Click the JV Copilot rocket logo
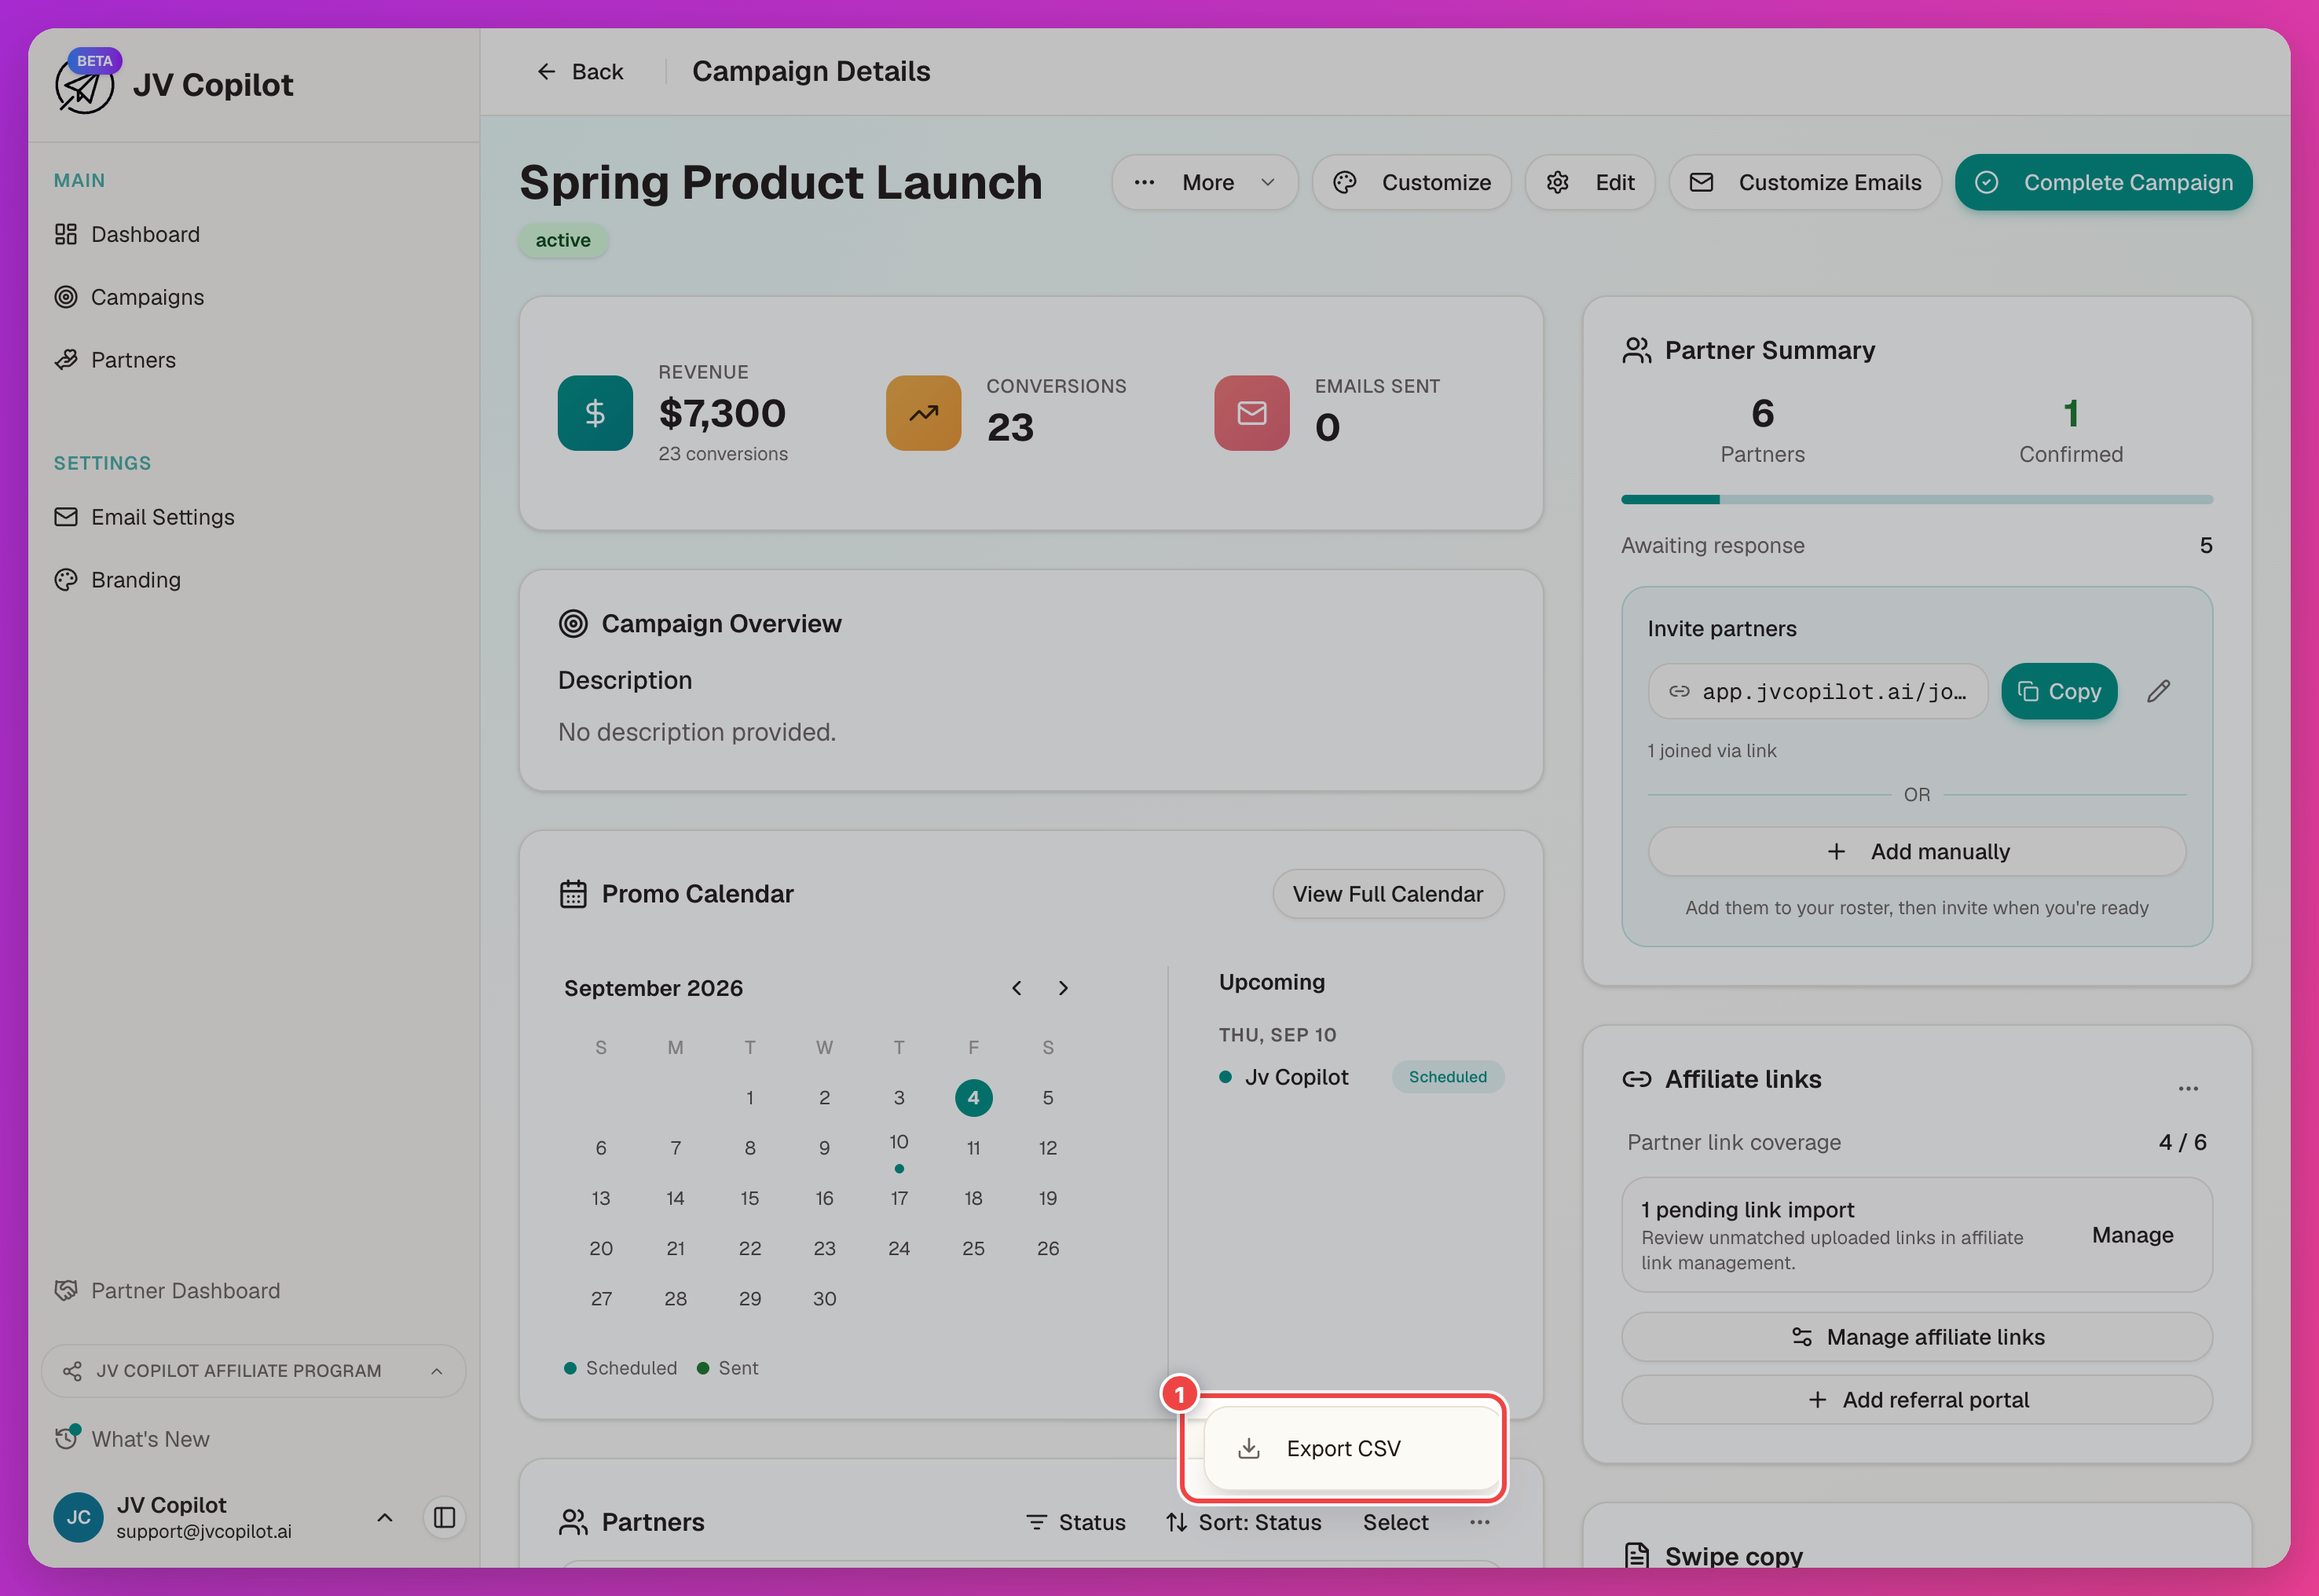Screen dimensions: 2319x1596 click(84, 86)
